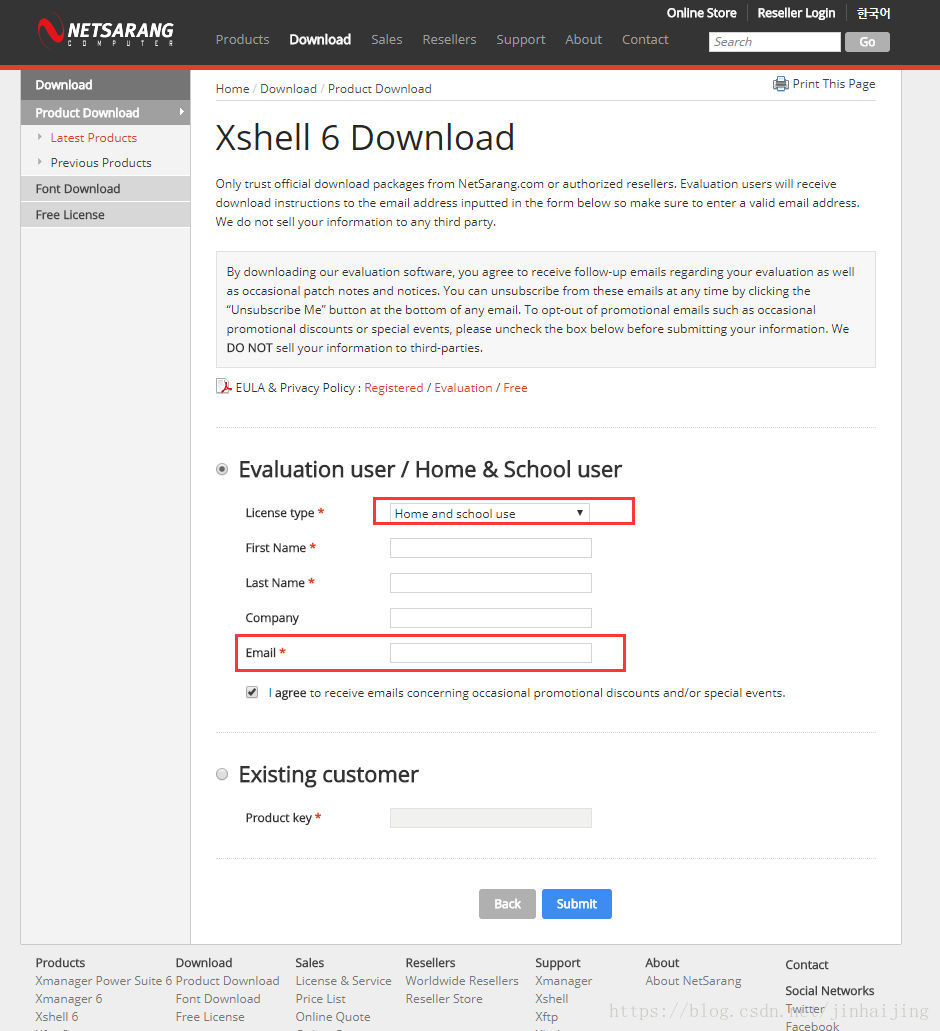
Task: Click the Download footer heading
Action: [204, 963]
